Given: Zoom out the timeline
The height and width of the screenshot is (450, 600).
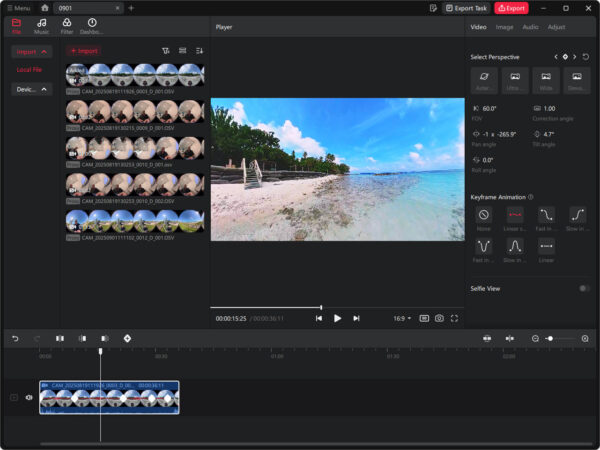Looking at the screenshot, I should tap(535, 339).
